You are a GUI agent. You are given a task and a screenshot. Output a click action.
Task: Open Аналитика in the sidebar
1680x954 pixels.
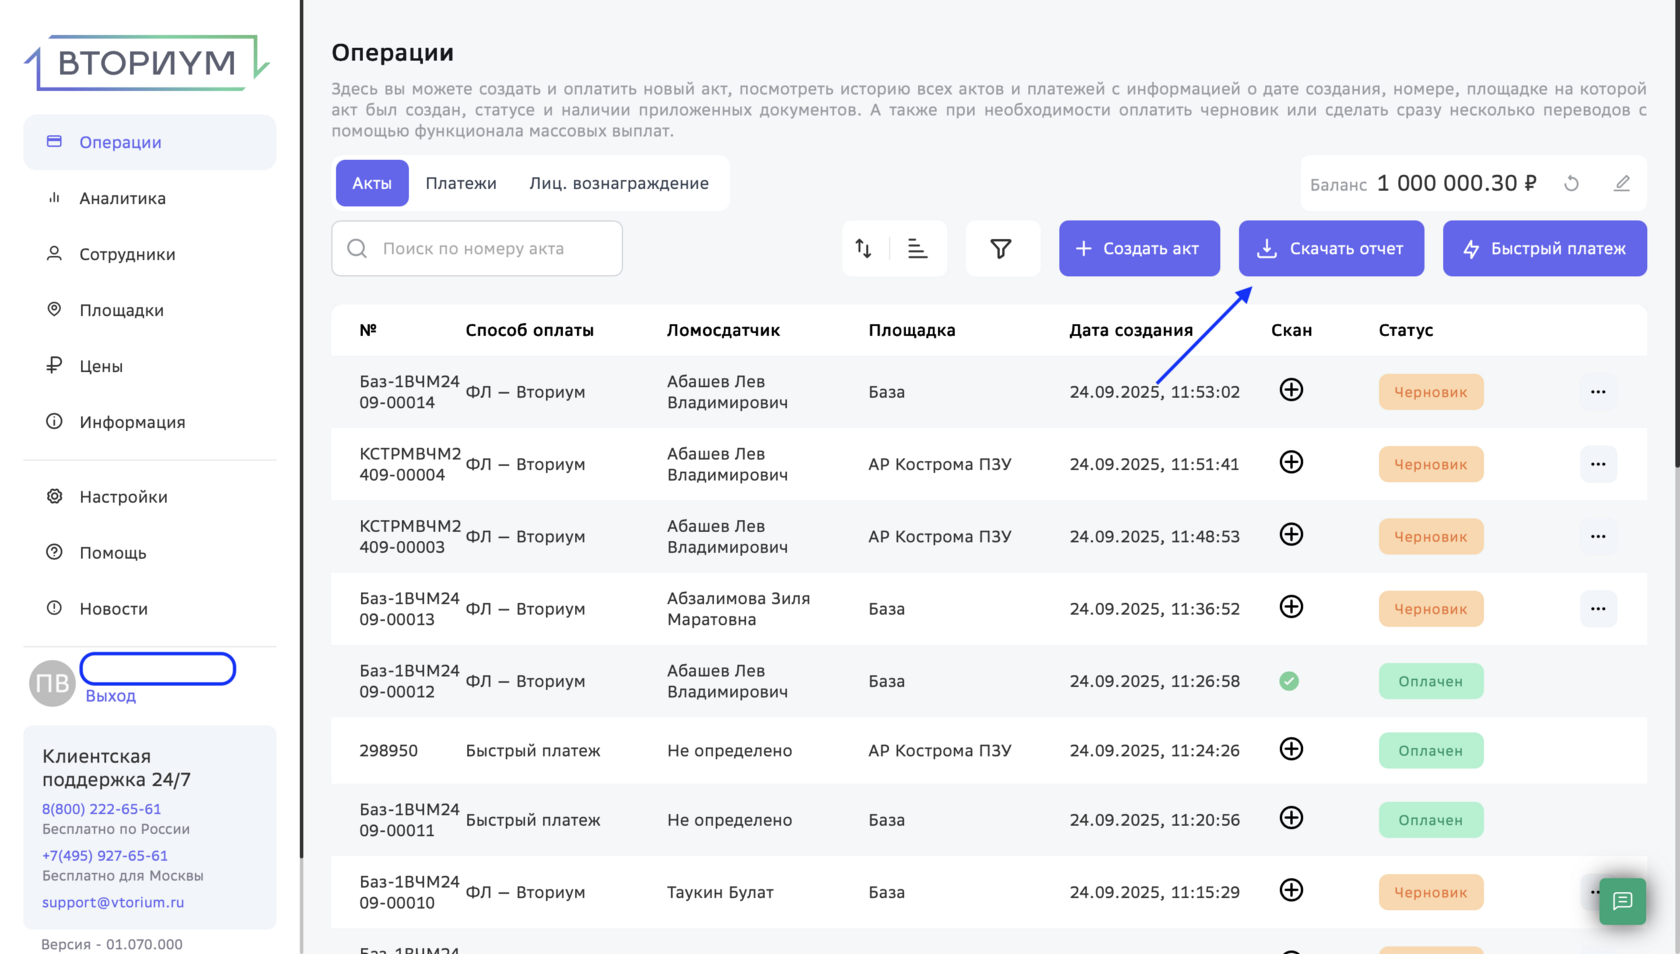122,198
